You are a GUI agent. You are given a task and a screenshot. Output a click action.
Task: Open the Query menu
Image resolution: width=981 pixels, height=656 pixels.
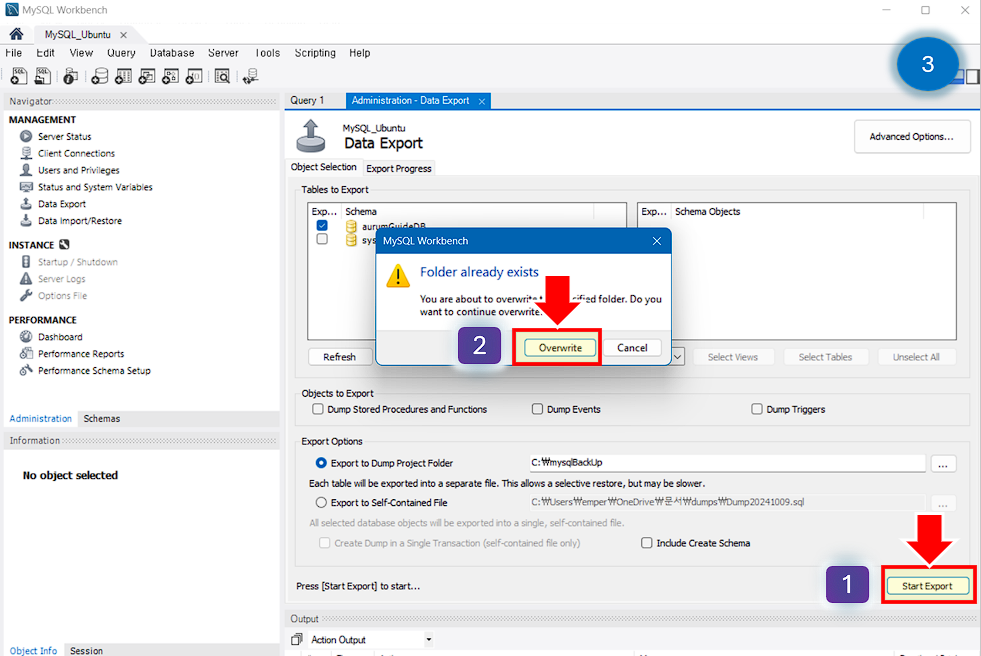point(121,53)
